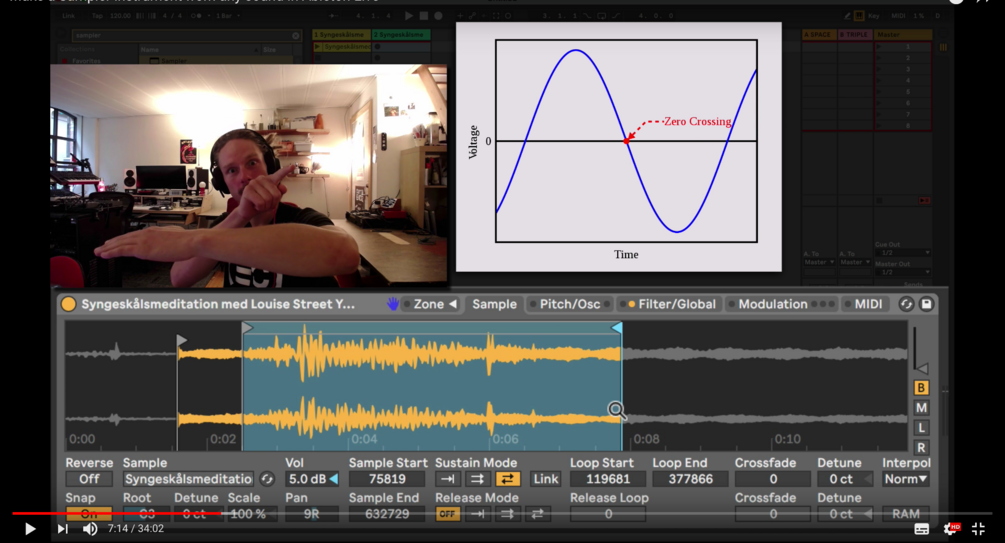1005x543 pixels.
Task: Click the RAM button
Action: (906, 514)
